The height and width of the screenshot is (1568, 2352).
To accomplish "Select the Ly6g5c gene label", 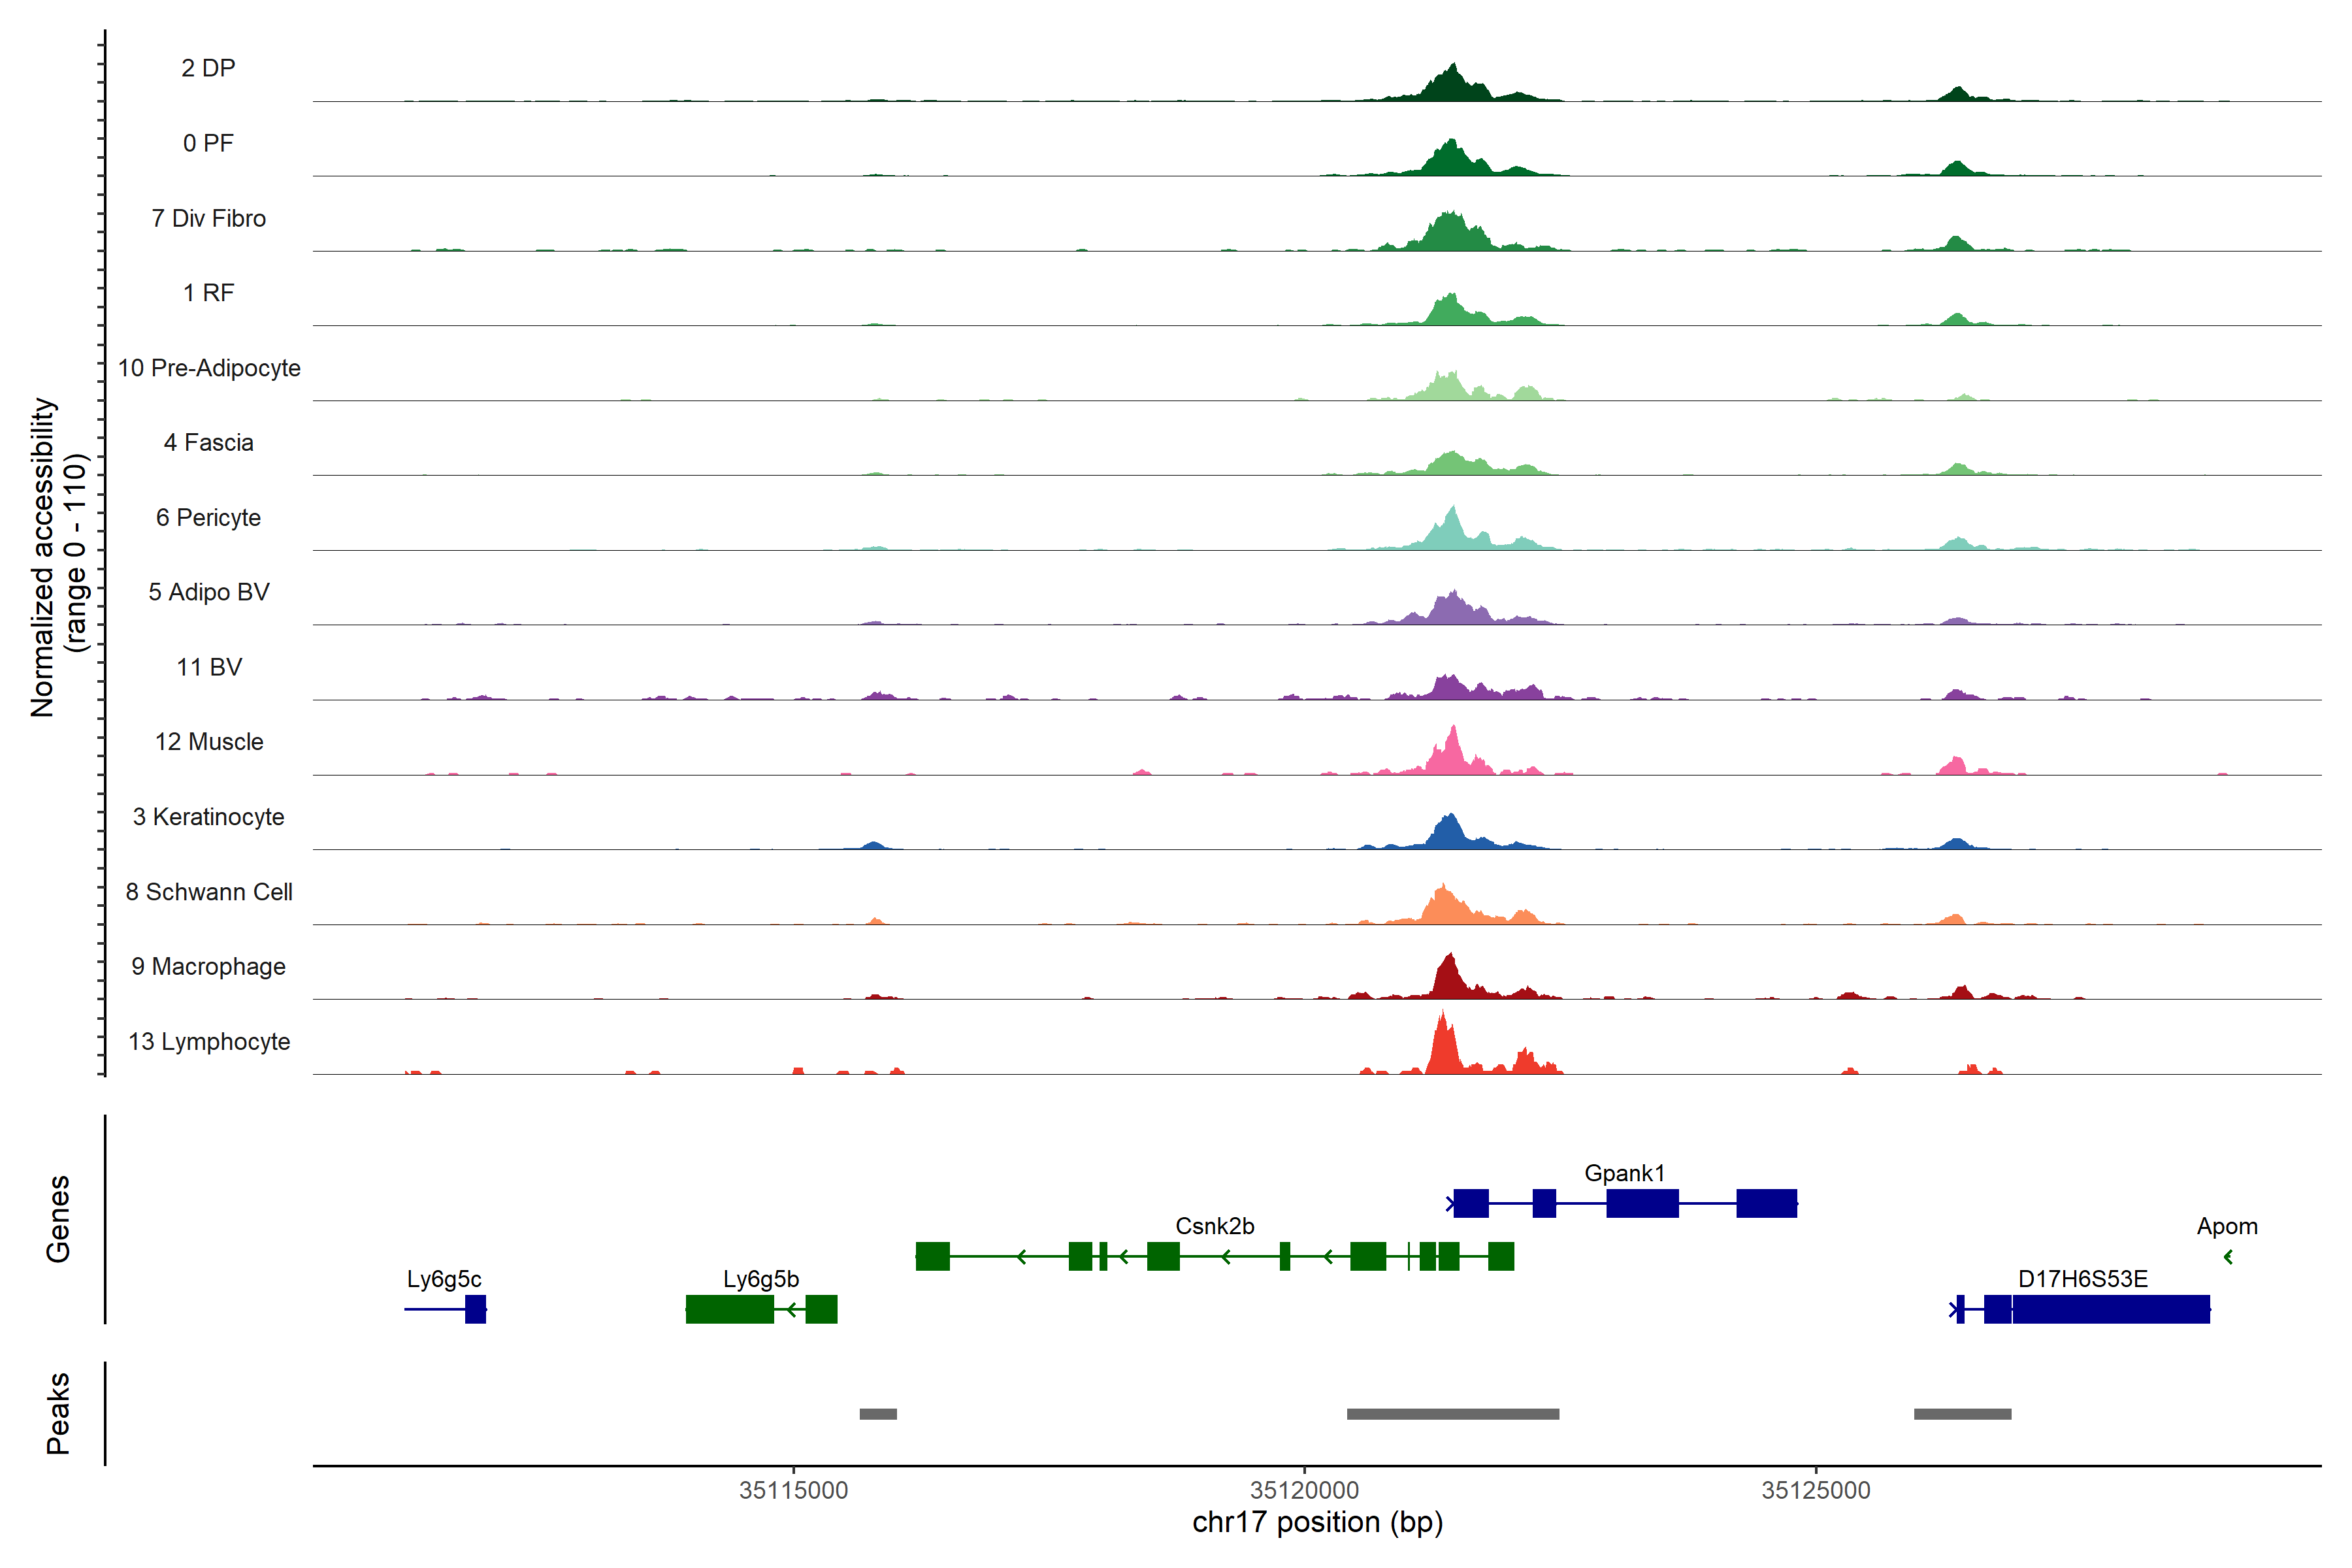I will pos(444,1279).
